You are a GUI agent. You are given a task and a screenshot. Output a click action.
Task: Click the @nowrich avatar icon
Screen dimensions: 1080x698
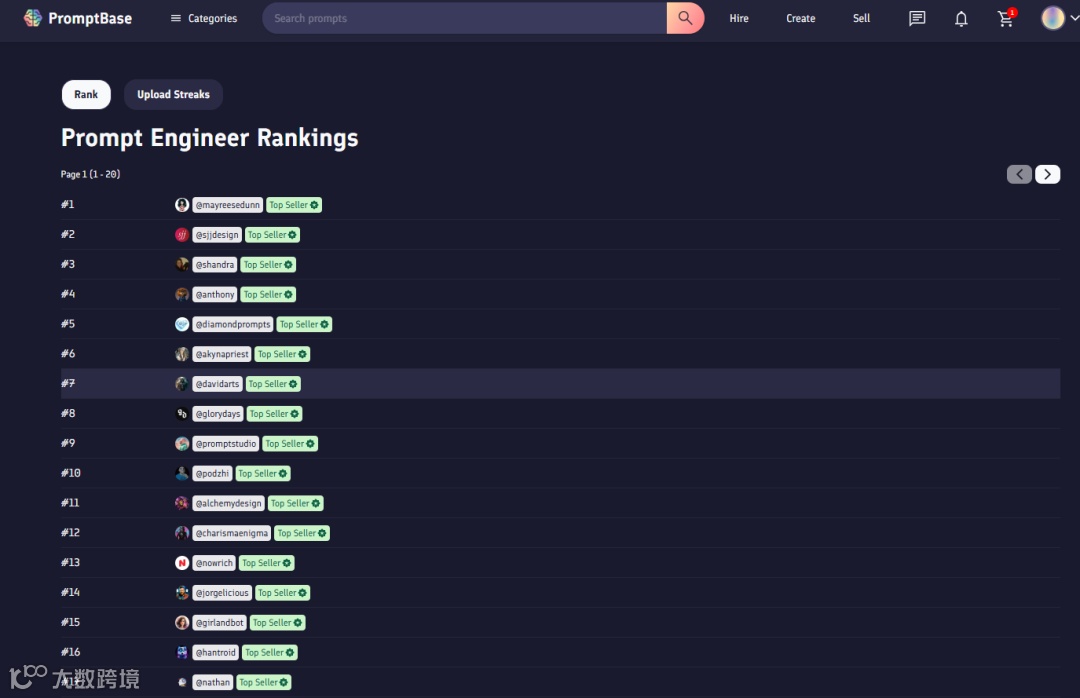[182, 563]
